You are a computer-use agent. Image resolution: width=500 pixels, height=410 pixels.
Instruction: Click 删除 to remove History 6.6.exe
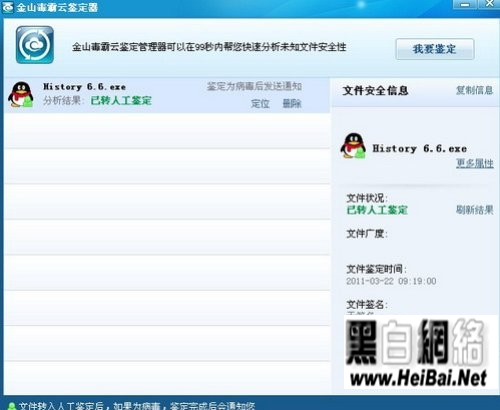click(292, 104)
